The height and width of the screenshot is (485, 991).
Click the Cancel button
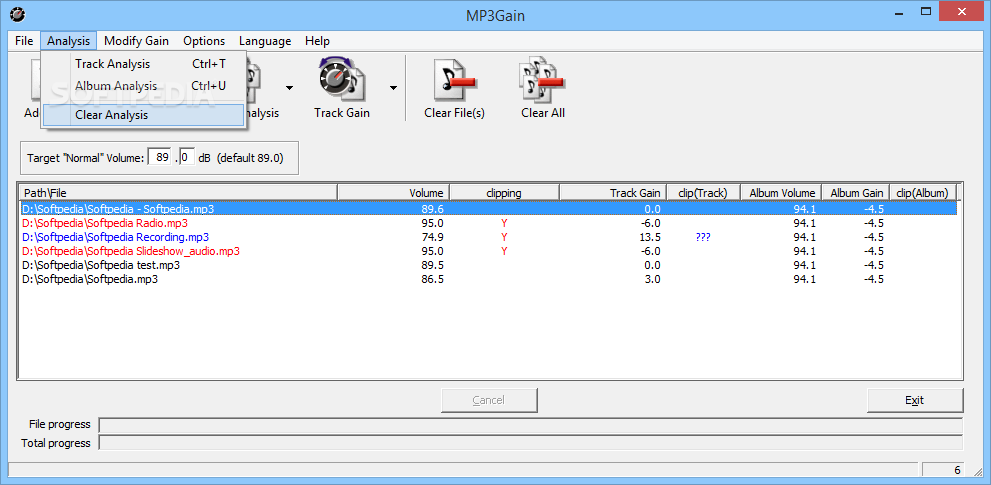point(489,400)
